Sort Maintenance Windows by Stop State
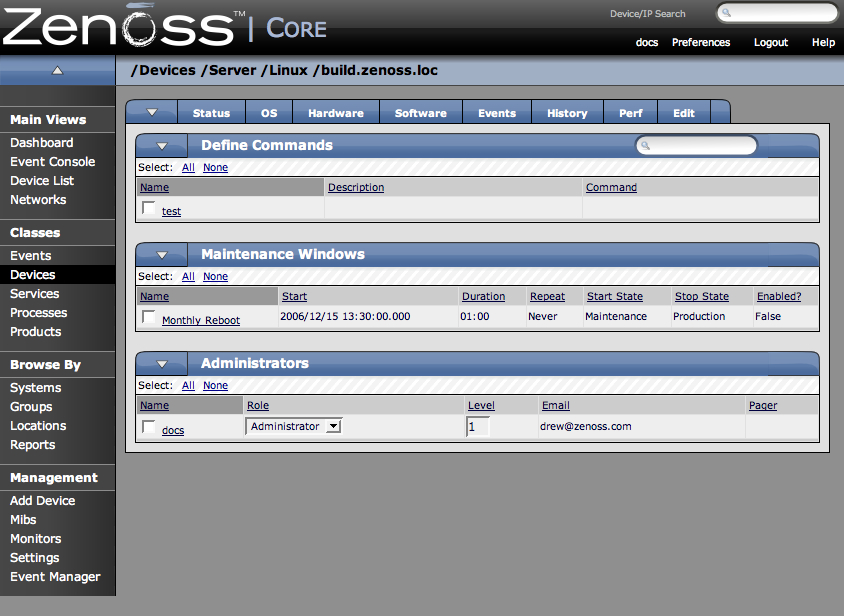 (702, 297)
